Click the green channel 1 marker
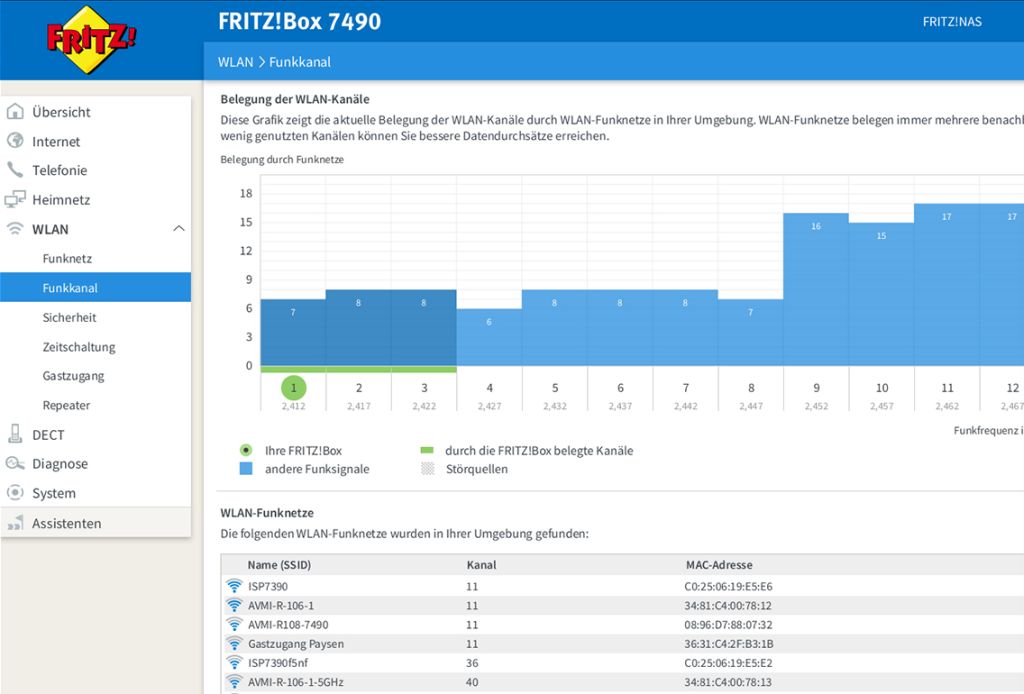This screenshot has width=1024, height=694. 293,388
